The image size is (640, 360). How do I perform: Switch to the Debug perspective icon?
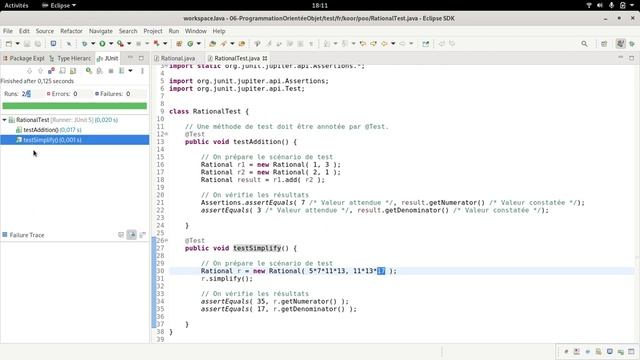click(632, 44)
